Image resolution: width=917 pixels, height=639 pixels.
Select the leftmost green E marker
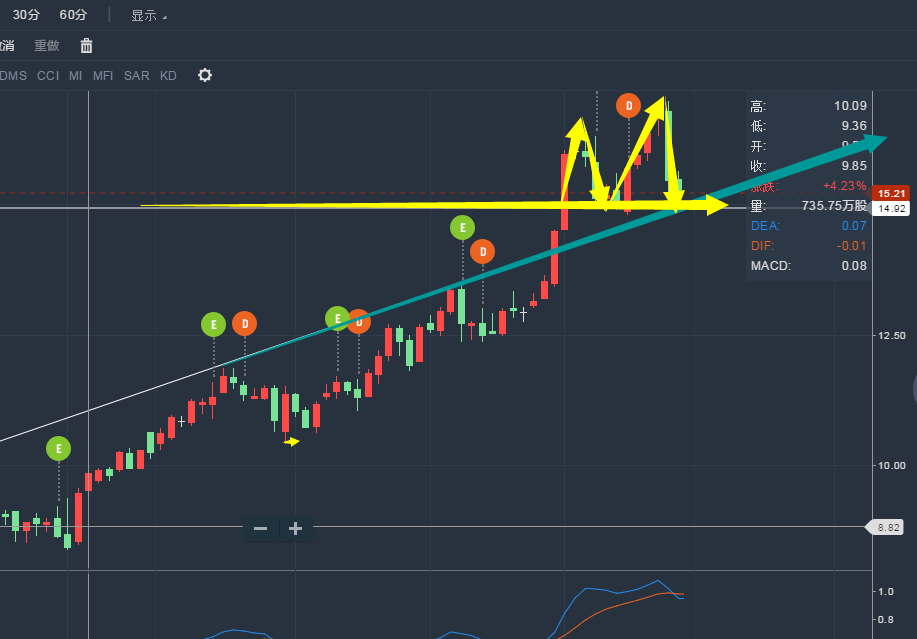click(58, 448)
